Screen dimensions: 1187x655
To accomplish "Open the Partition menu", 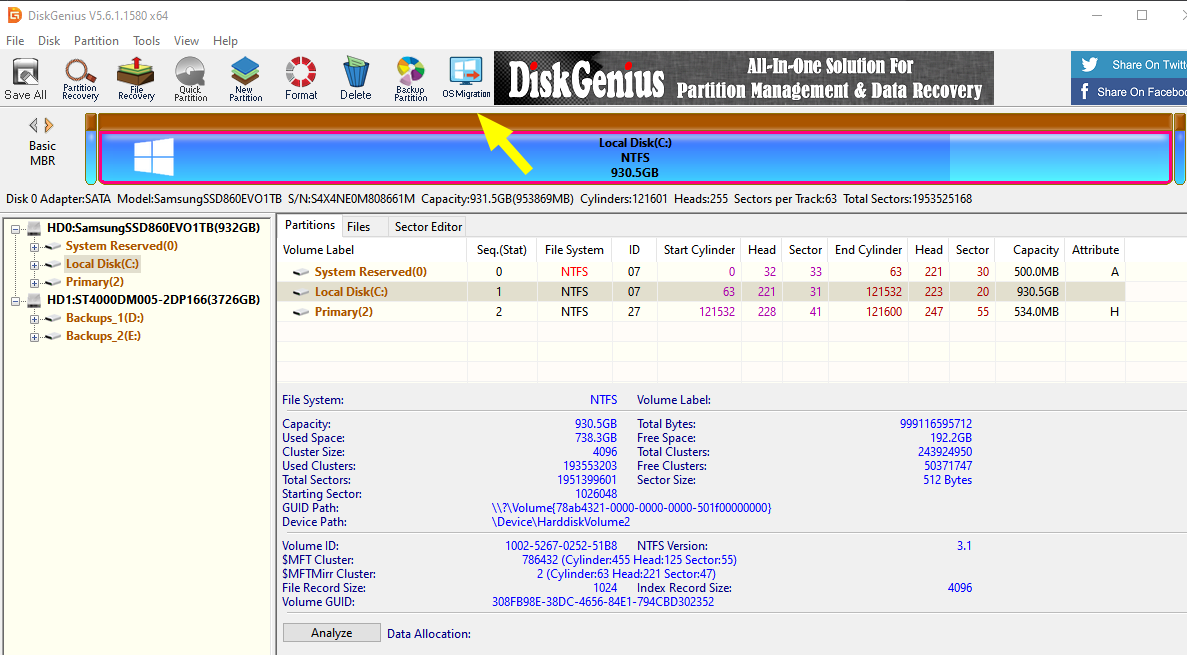I will coord(96,41).
